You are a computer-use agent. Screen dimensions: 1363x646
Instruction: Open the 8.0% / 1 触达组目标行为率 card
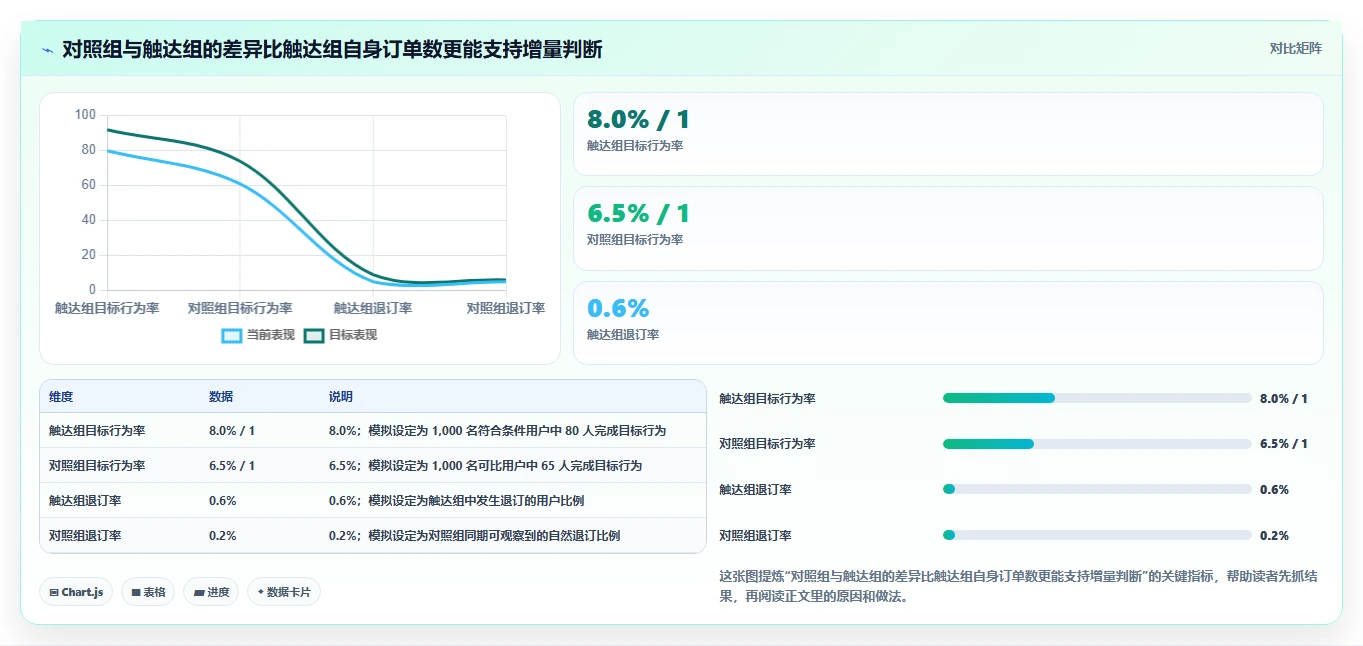click(x=948, y=134)
